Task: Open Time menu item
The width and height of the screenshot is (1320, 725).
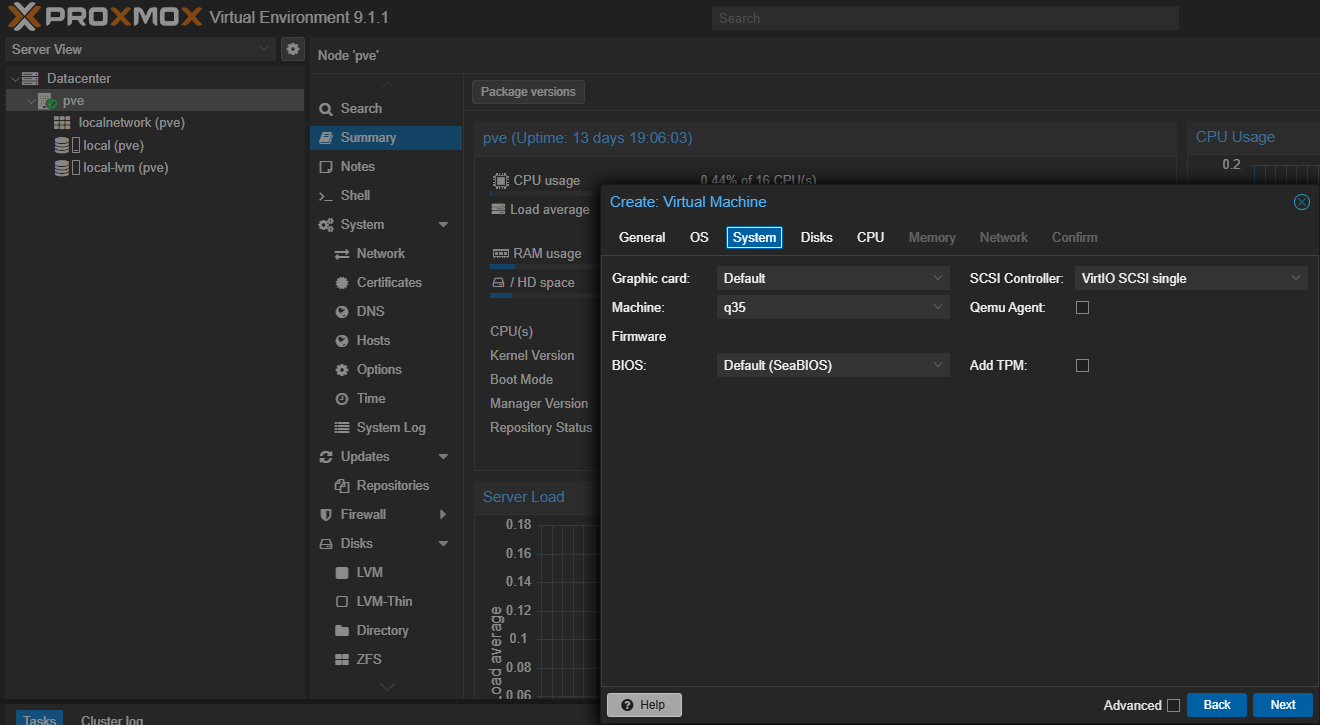Action: coord(386,398)
